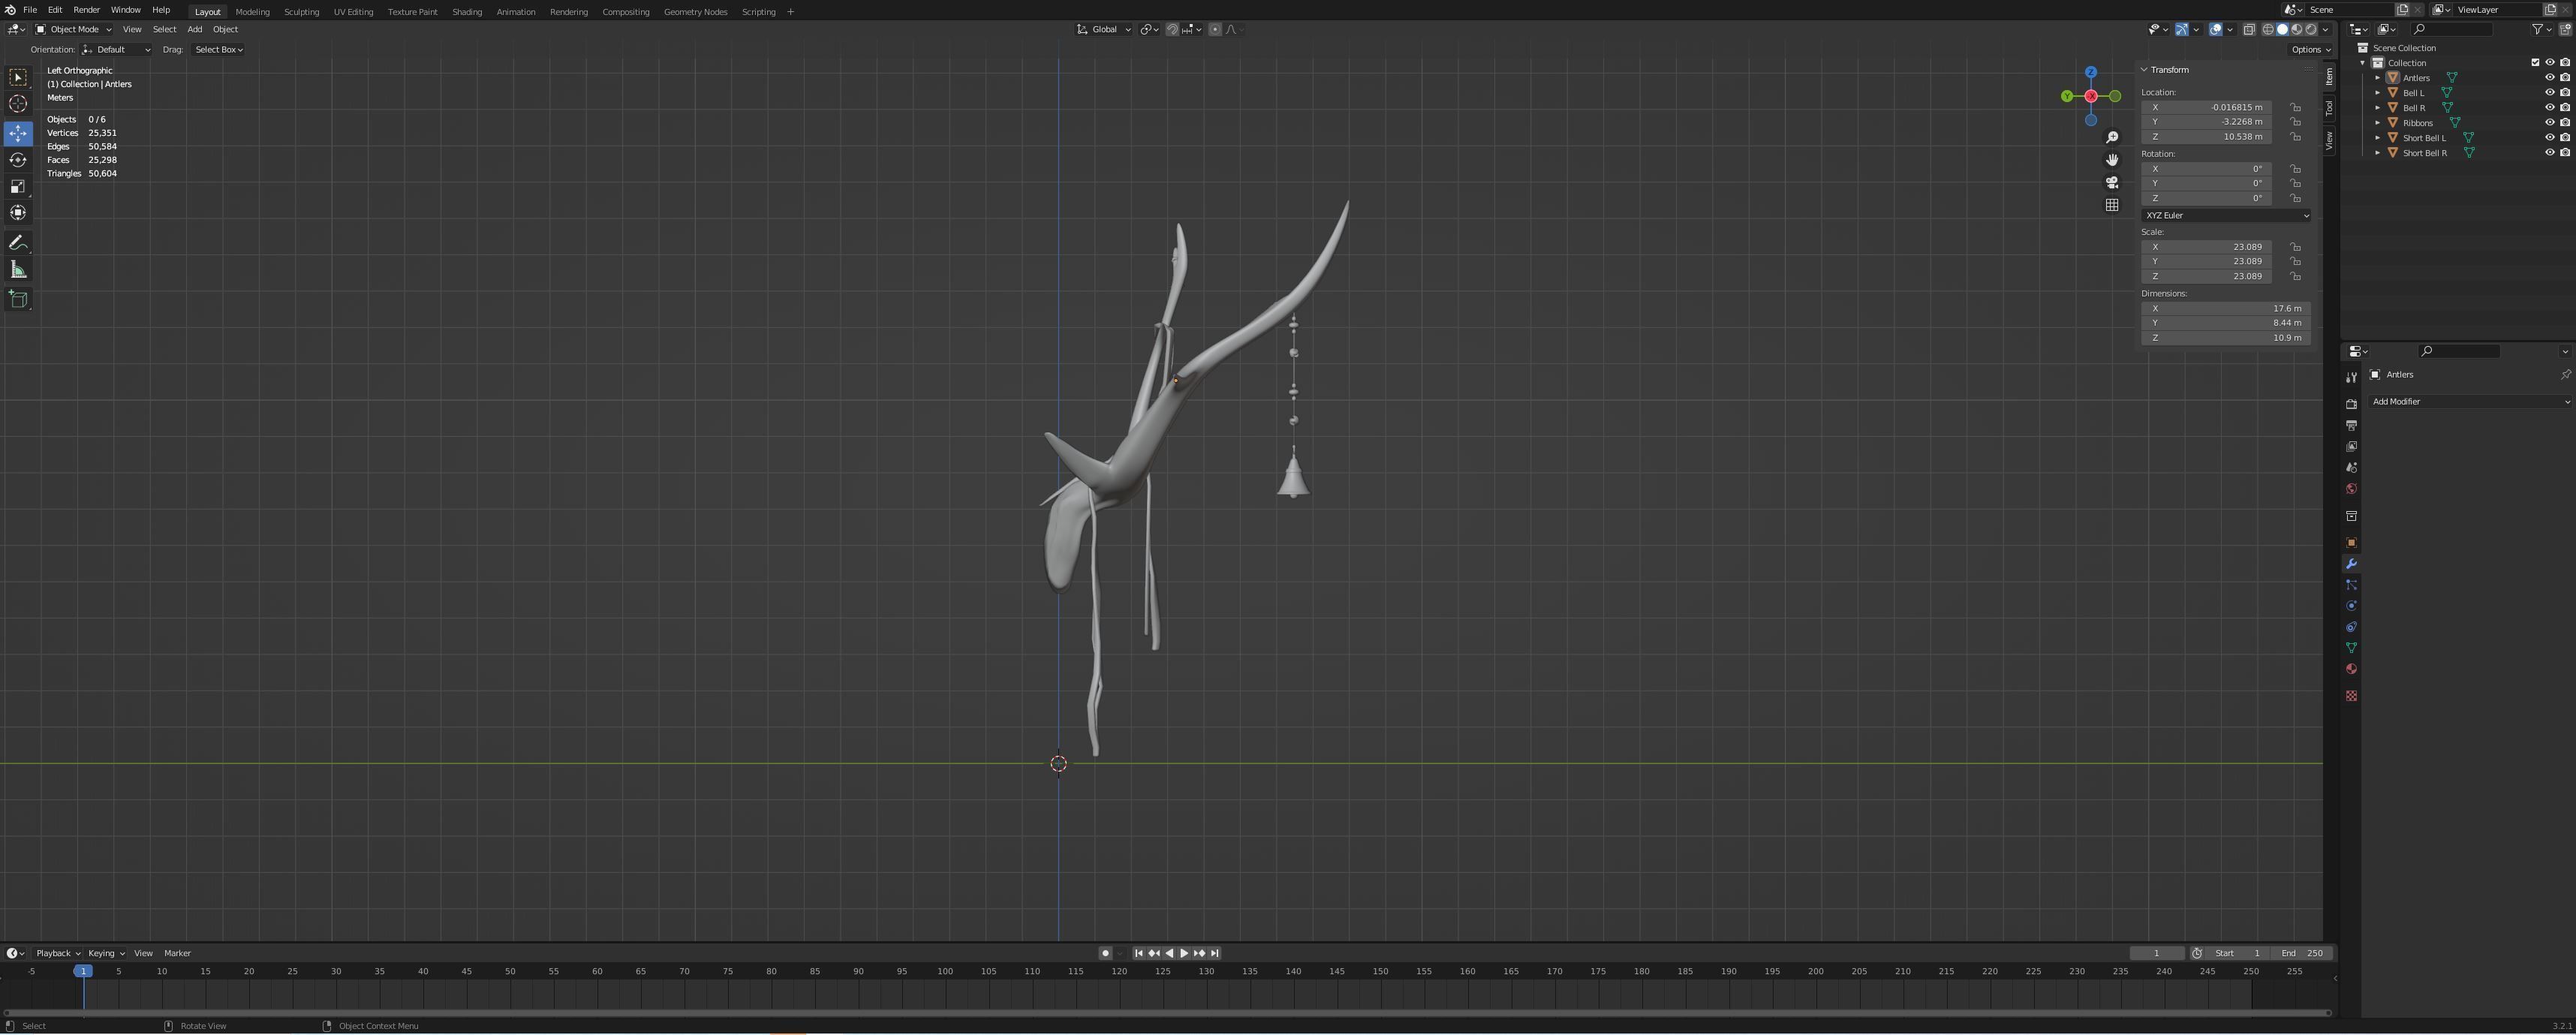Open the Add Modifier dropdown

2470,402
